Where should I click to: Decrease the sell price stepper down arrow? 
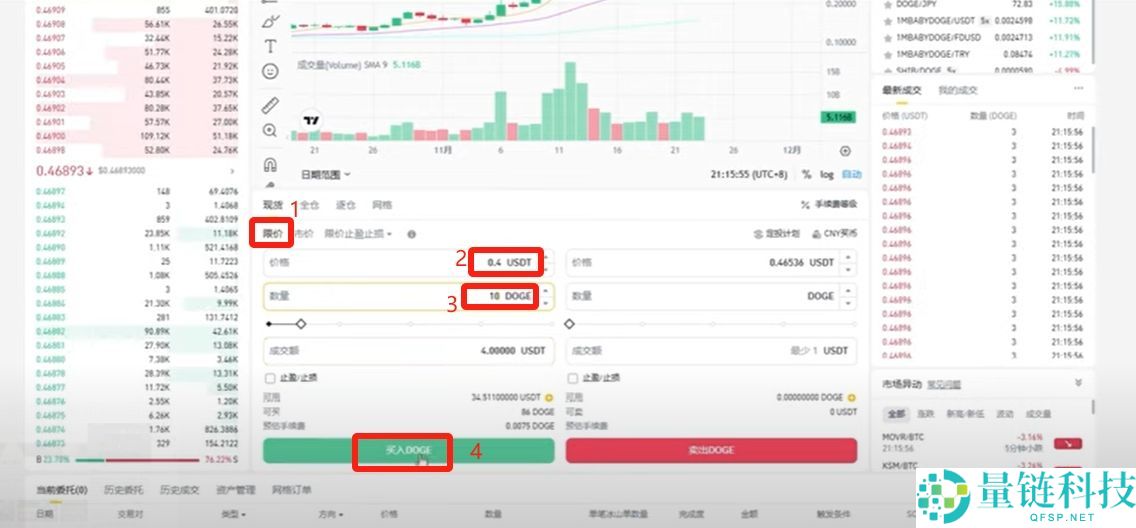tap(849, 269)
